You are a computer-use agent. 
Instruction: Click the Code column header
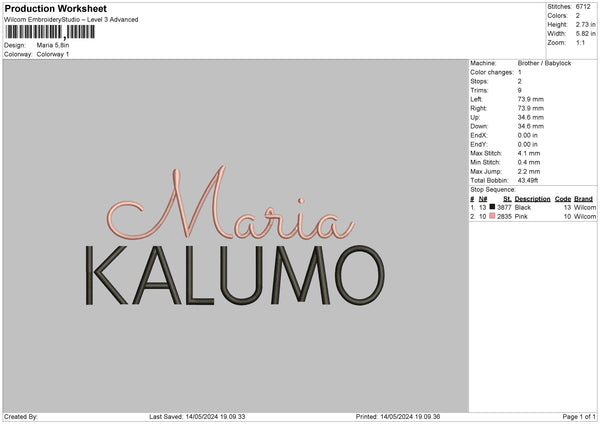click(x=563, y=199)
